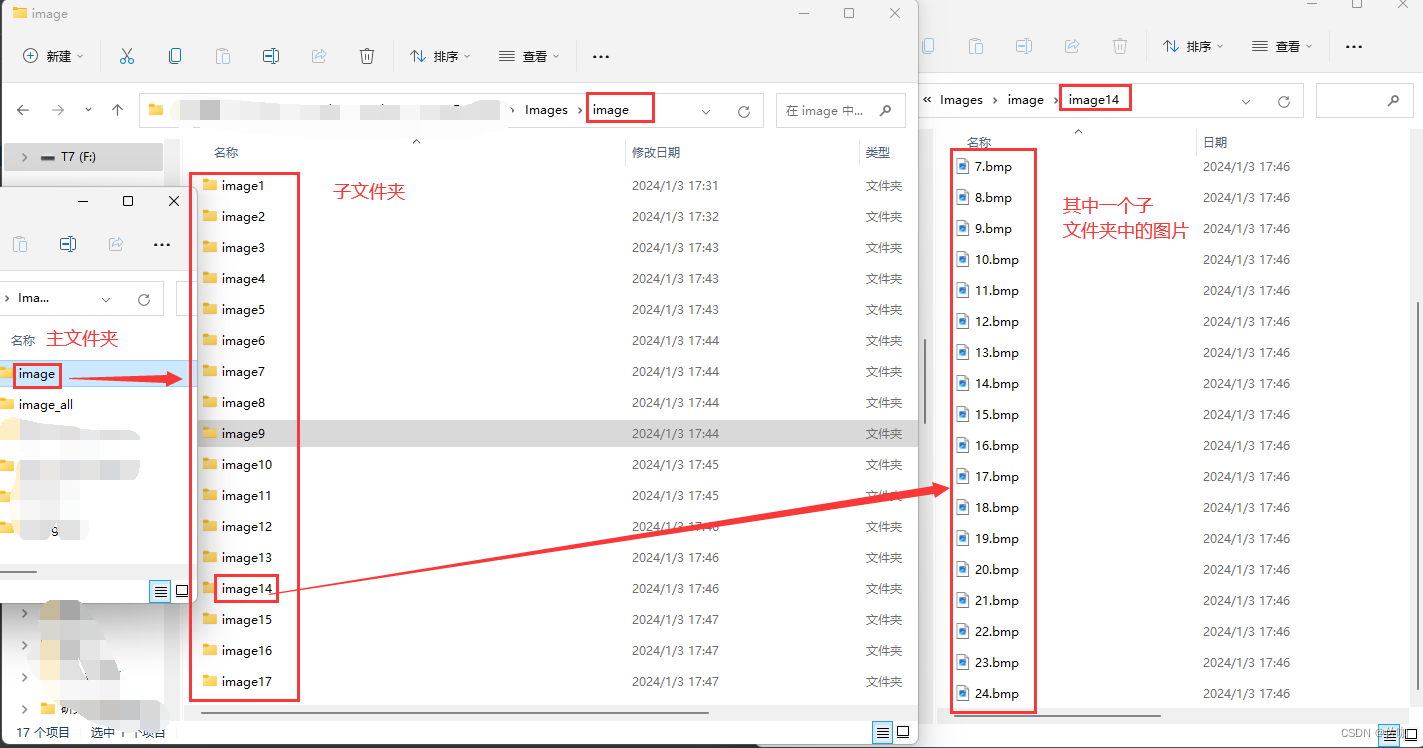
Task: Click the Rename icon in small window toolbar
Action: (68, 244)
